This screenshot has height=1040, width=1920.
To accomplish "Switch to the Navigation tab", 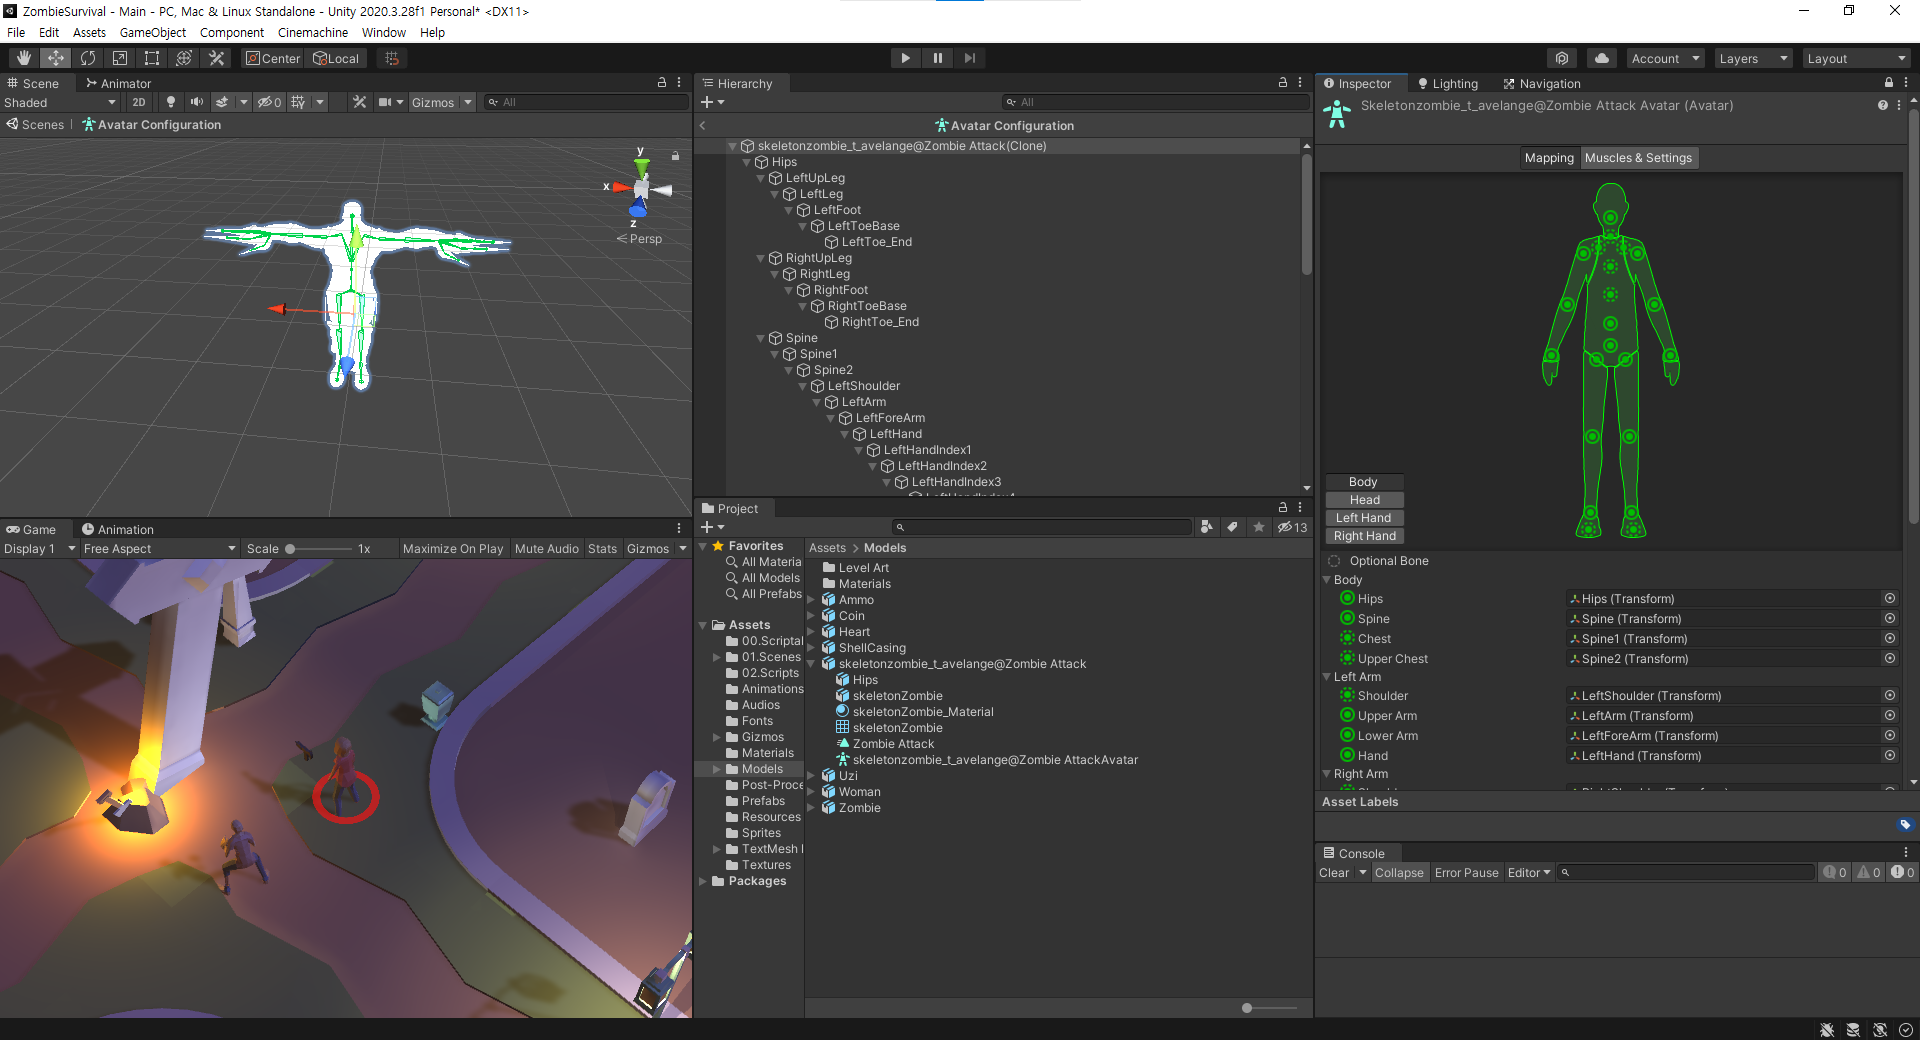I will [1541, 83].
